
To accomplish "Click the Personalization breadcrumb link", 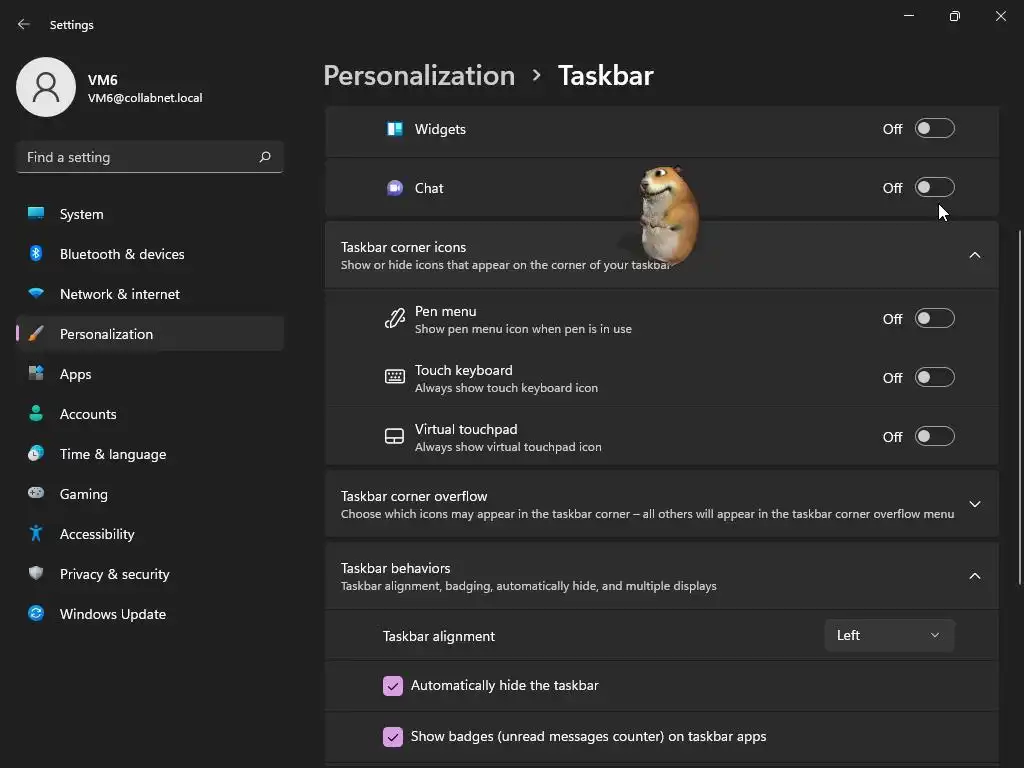I will click(419, 76).
